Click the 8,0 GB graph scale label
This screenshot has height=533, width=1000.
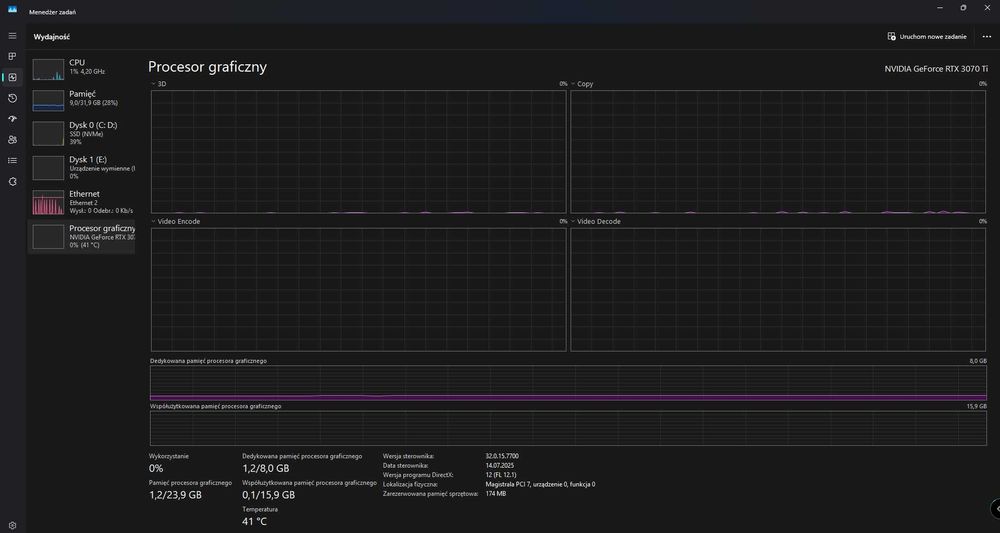coord(978,361)
